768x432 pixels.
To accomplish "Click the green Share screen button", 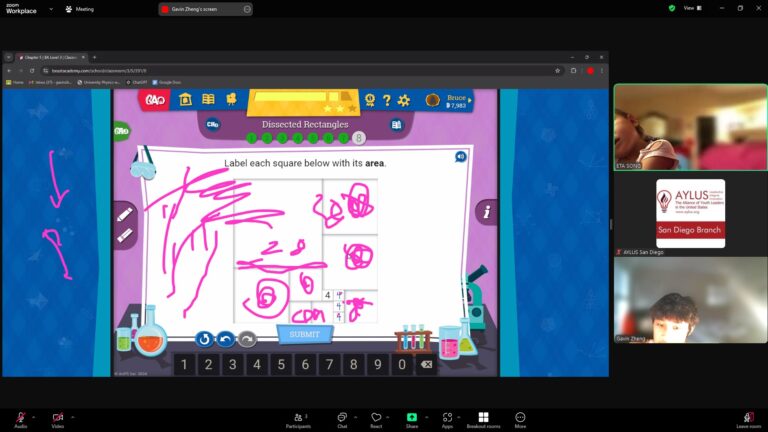I will tap(411, 420).
